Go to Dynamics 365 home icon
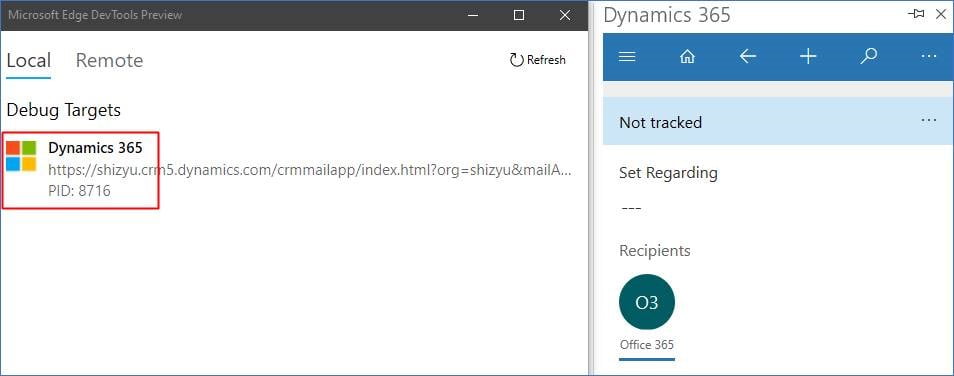This screenshot has height=376, width=954. click(687, 57)
